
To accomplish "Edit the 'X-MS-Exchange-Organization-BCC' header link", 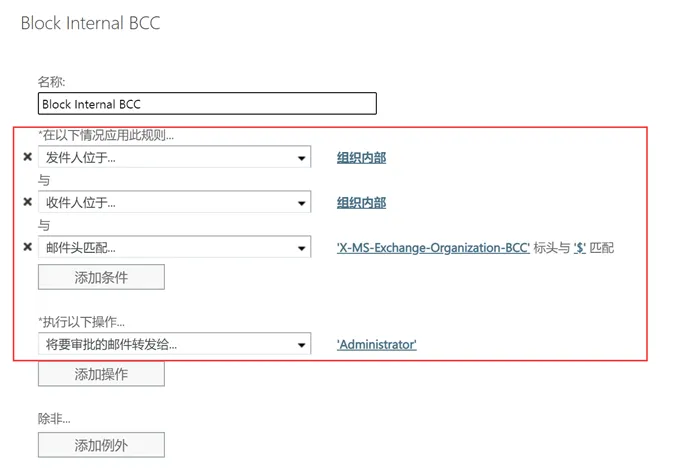I will point(433,247).
